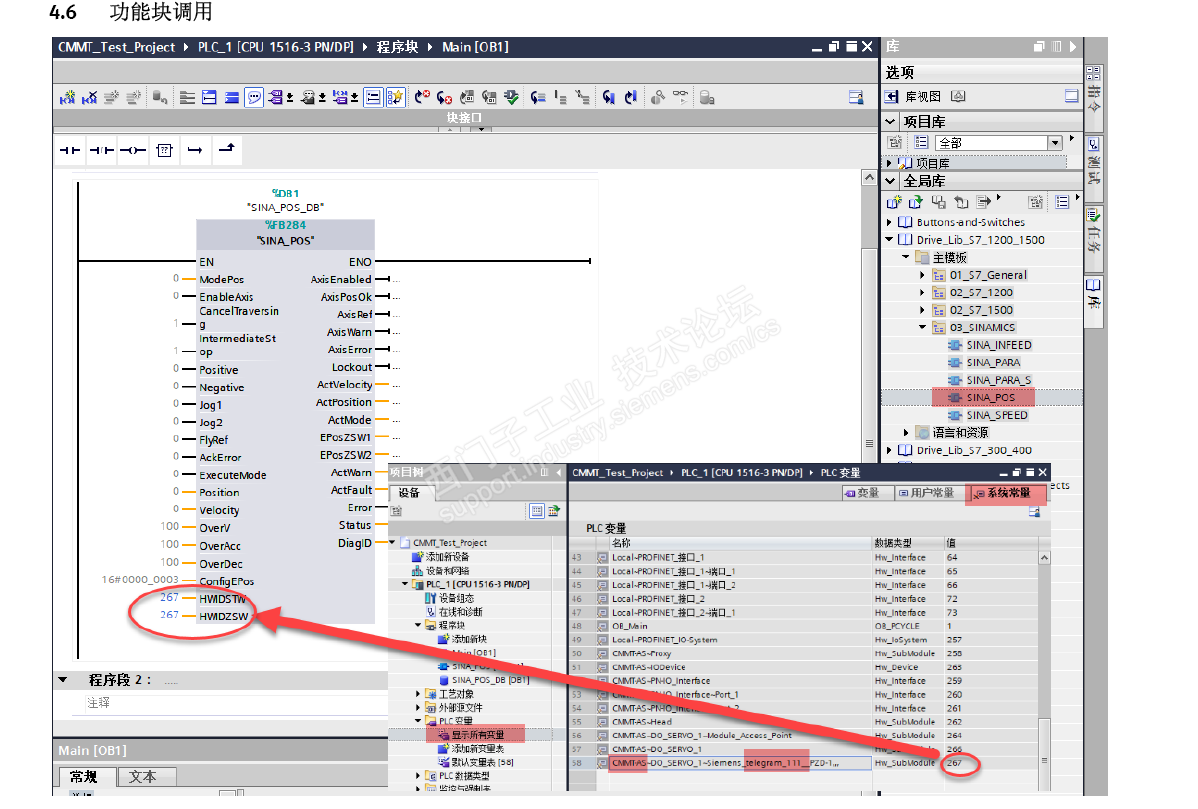The width and height of the screenshot is (1198, 809).
Task: Collapse the 项目库 section header
Action: (890, 121)
